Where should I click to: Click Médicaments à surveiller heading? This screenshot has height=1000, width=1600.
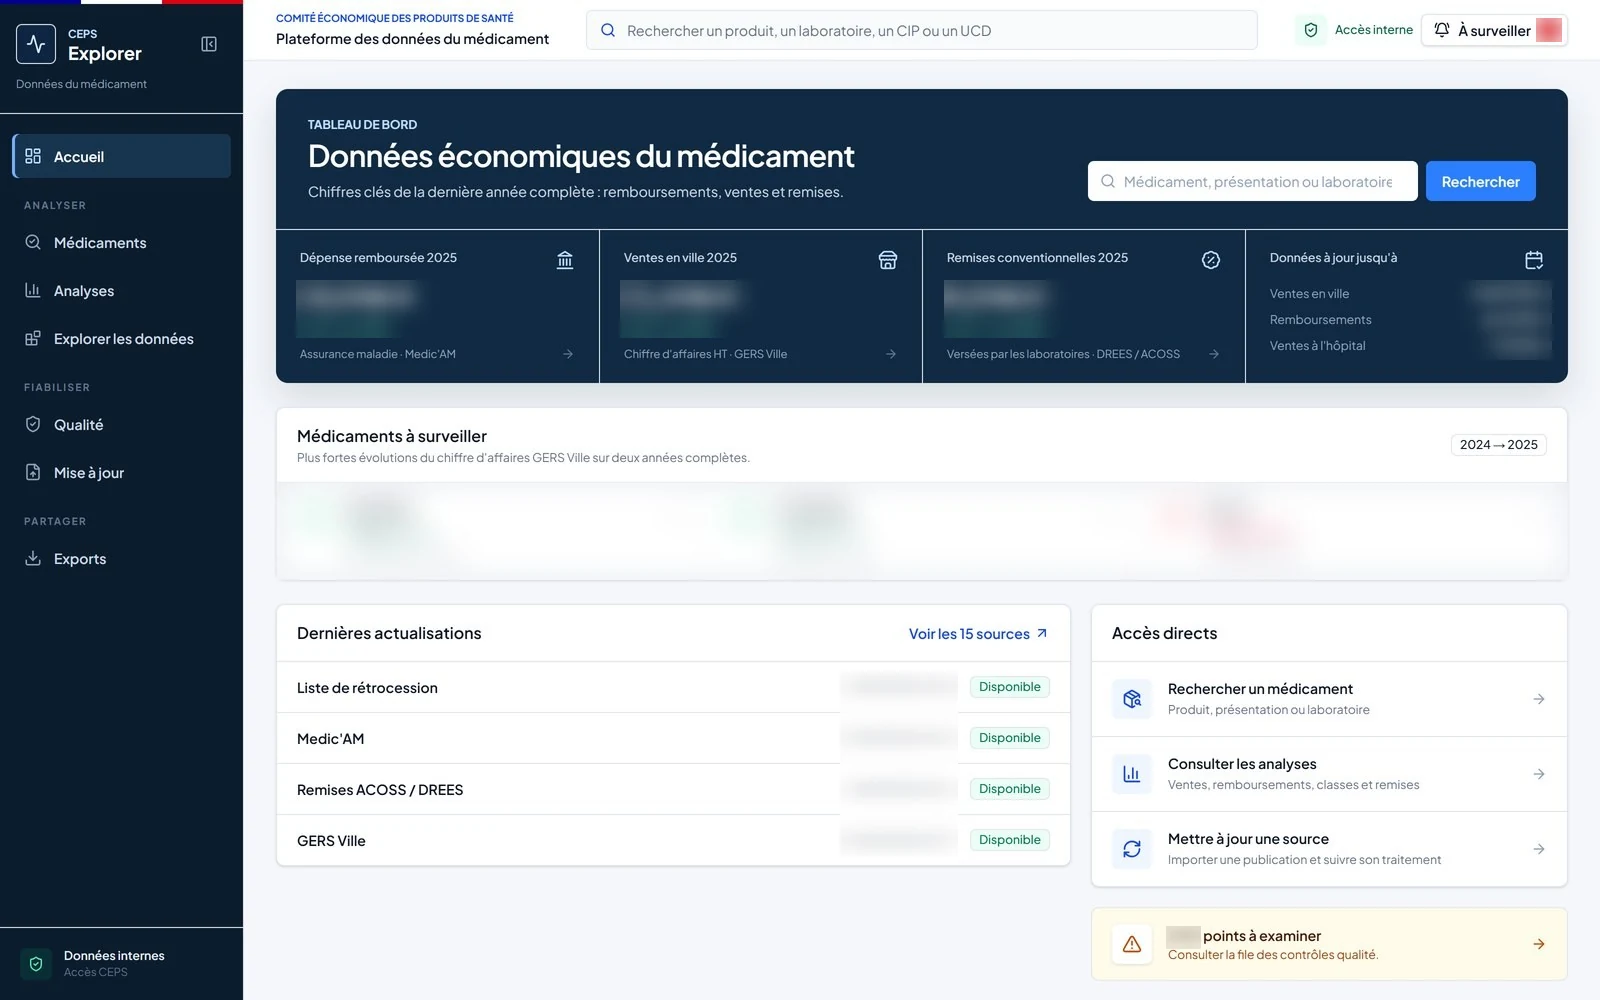392,436
